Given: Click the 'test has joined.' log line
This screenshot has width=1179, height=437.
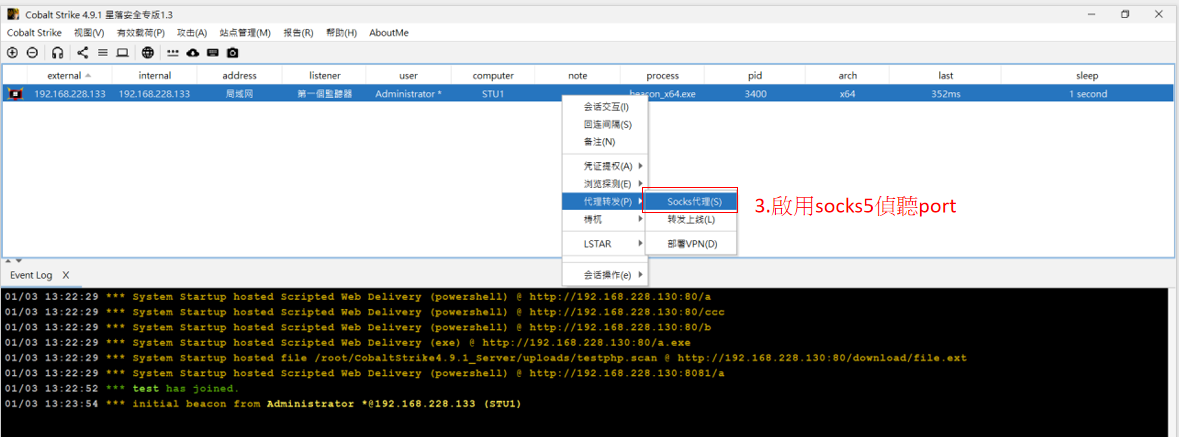Looking at the screenshot, I should pos(121,388).
